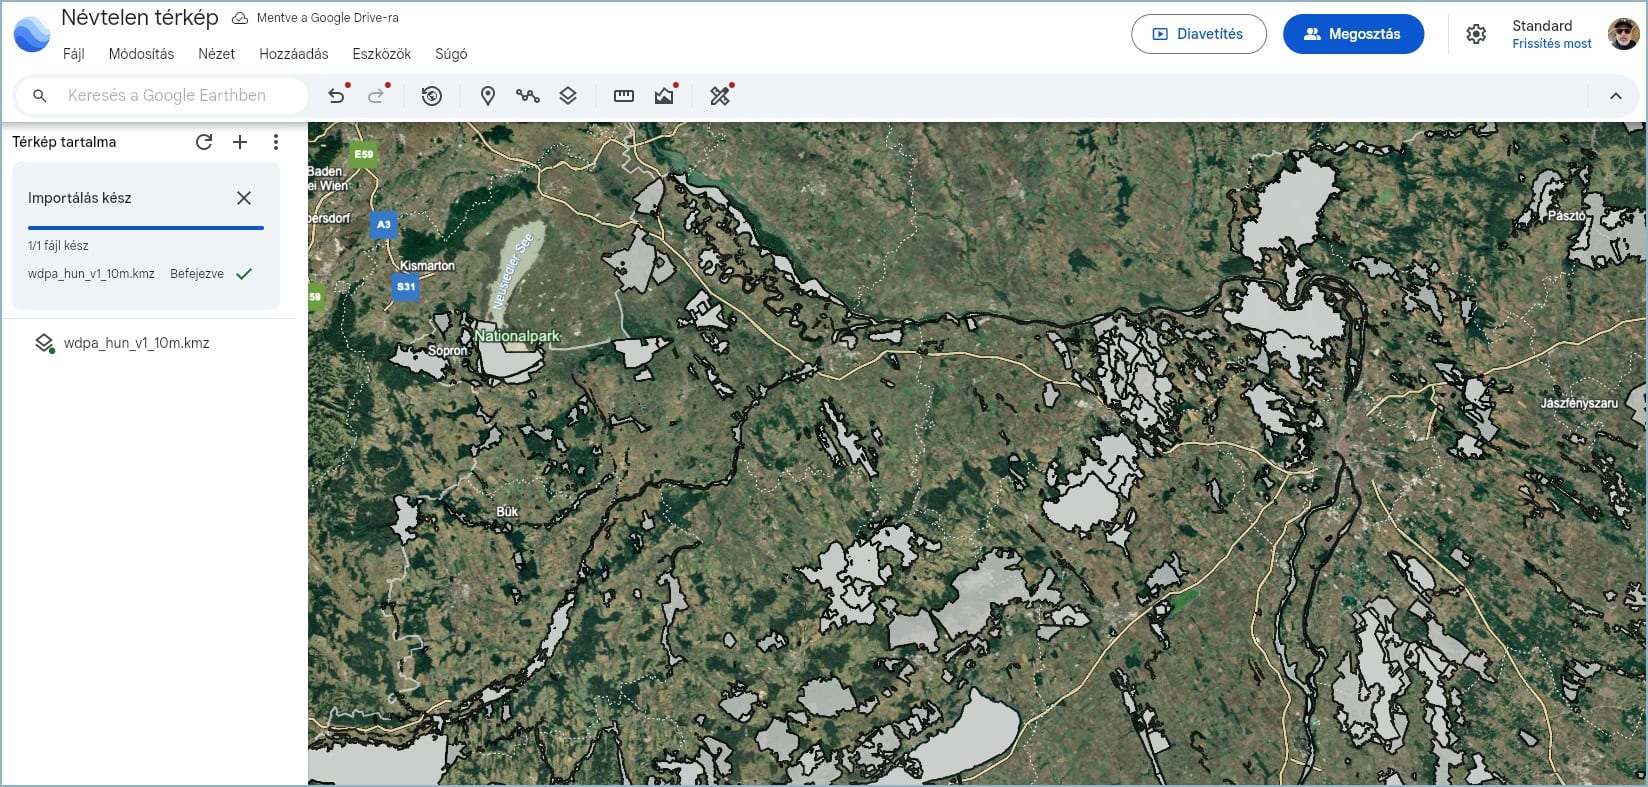Viewport: 1648px width, 787px height.
Task: Add image overlay tool
Action: (664, 96)
